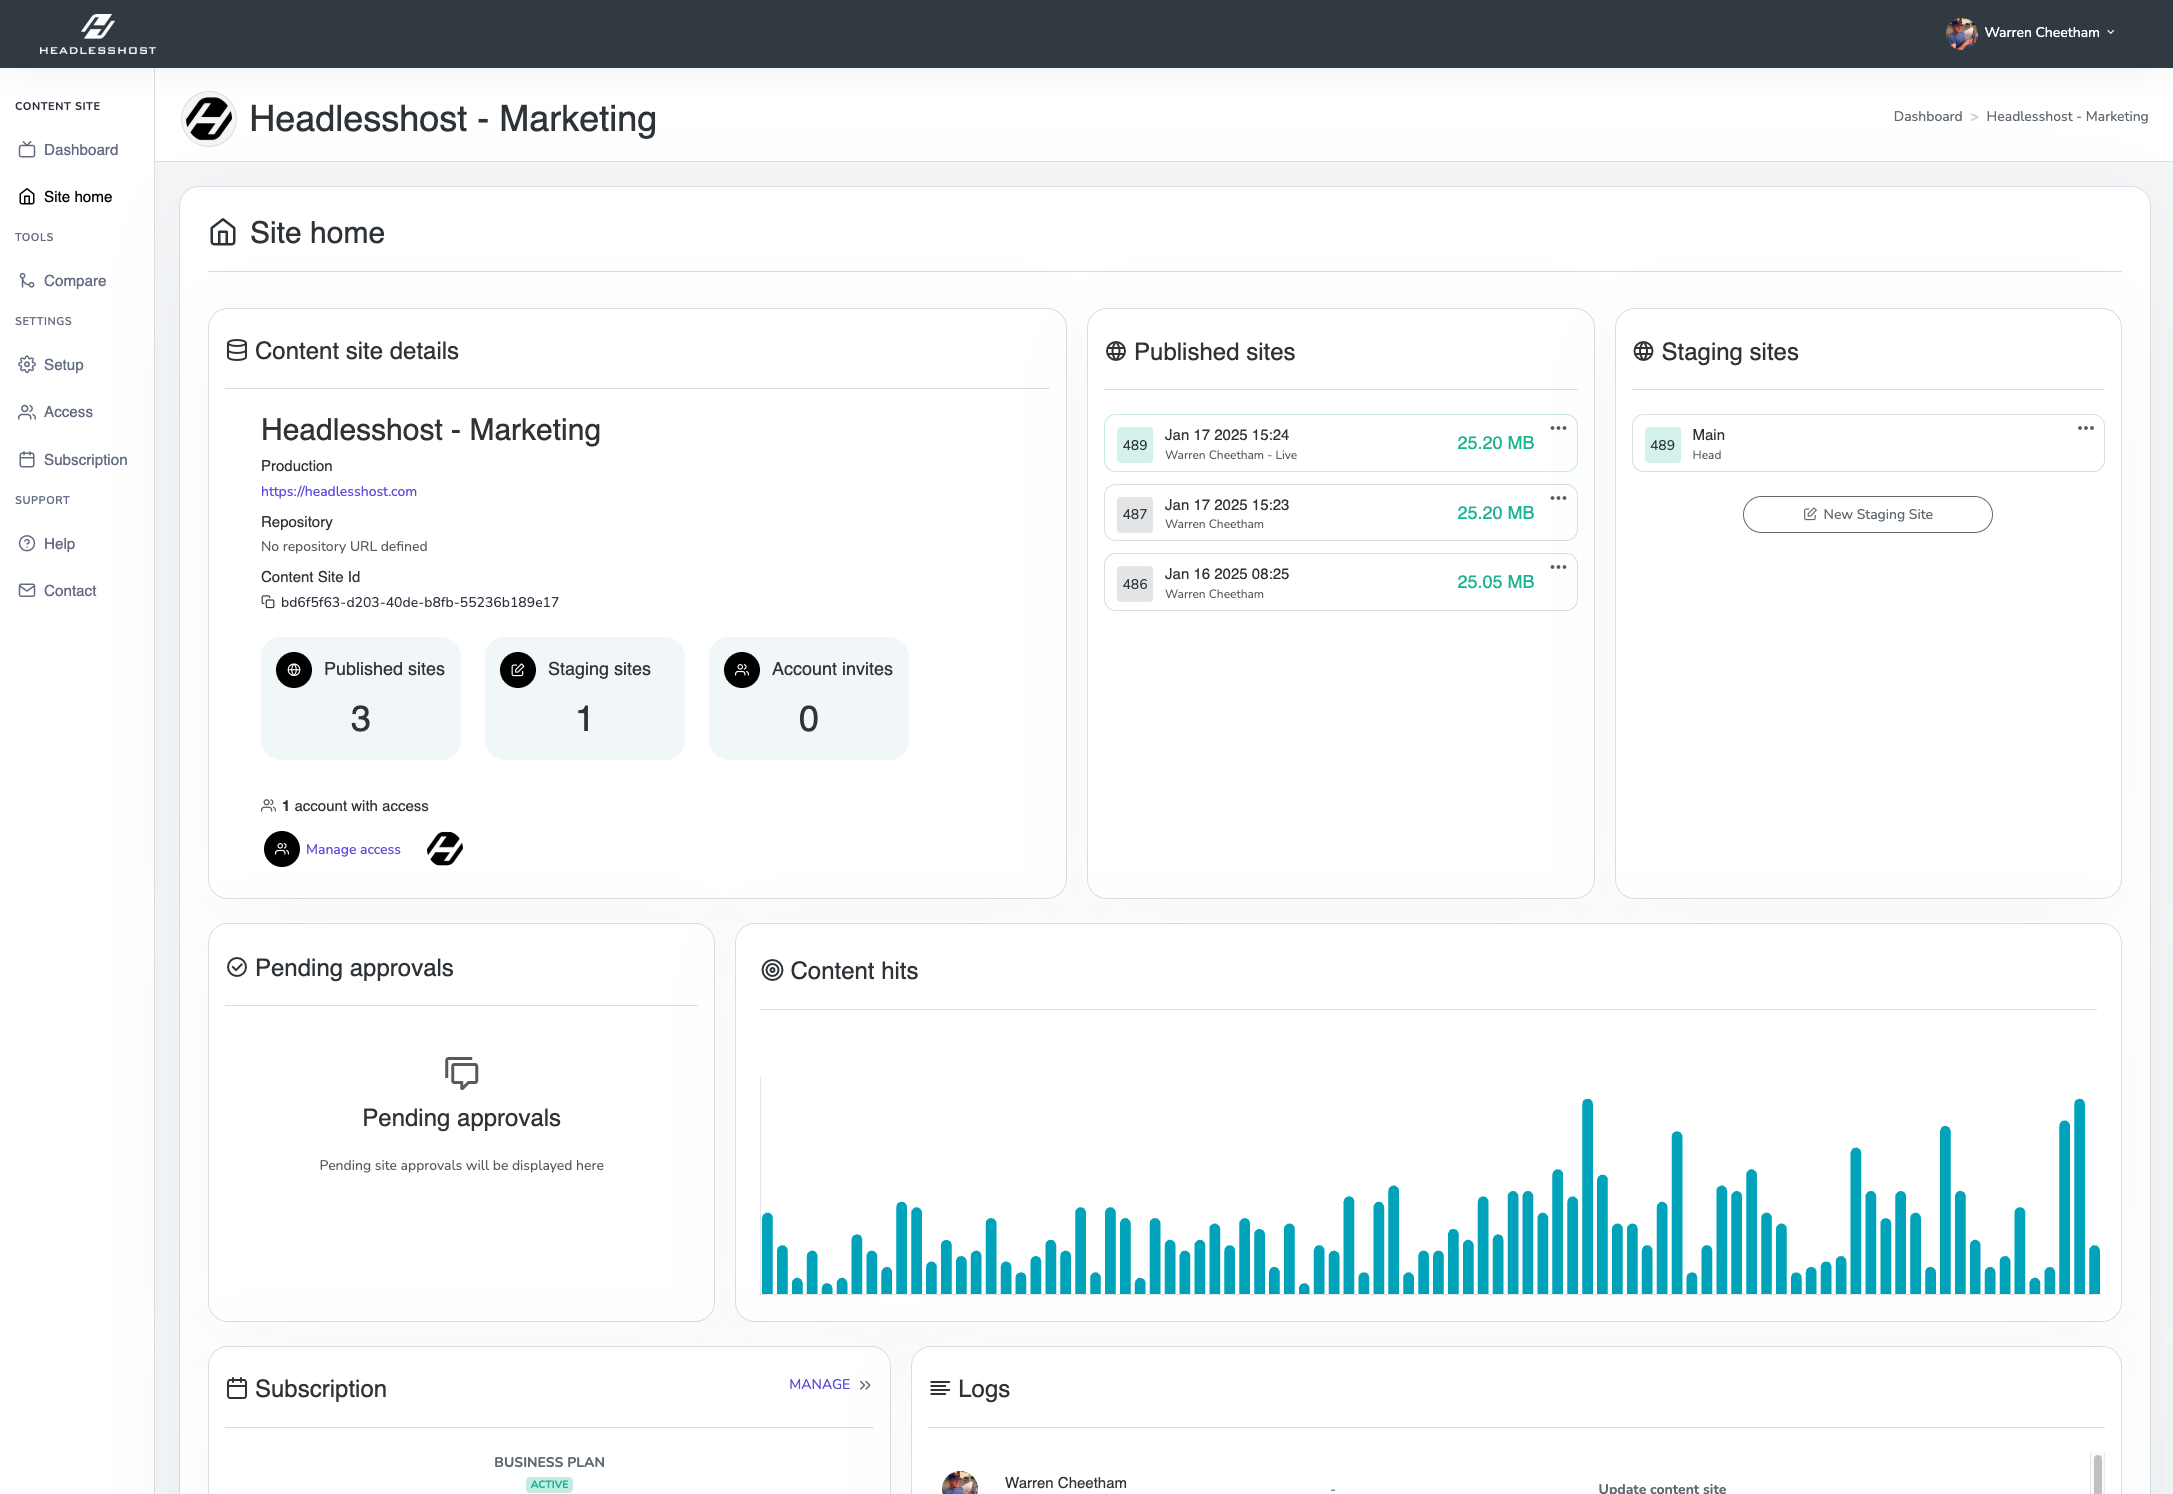The image size is (2173, 1494).
Task: Click the Account invites icon tile
Action: 742,670
